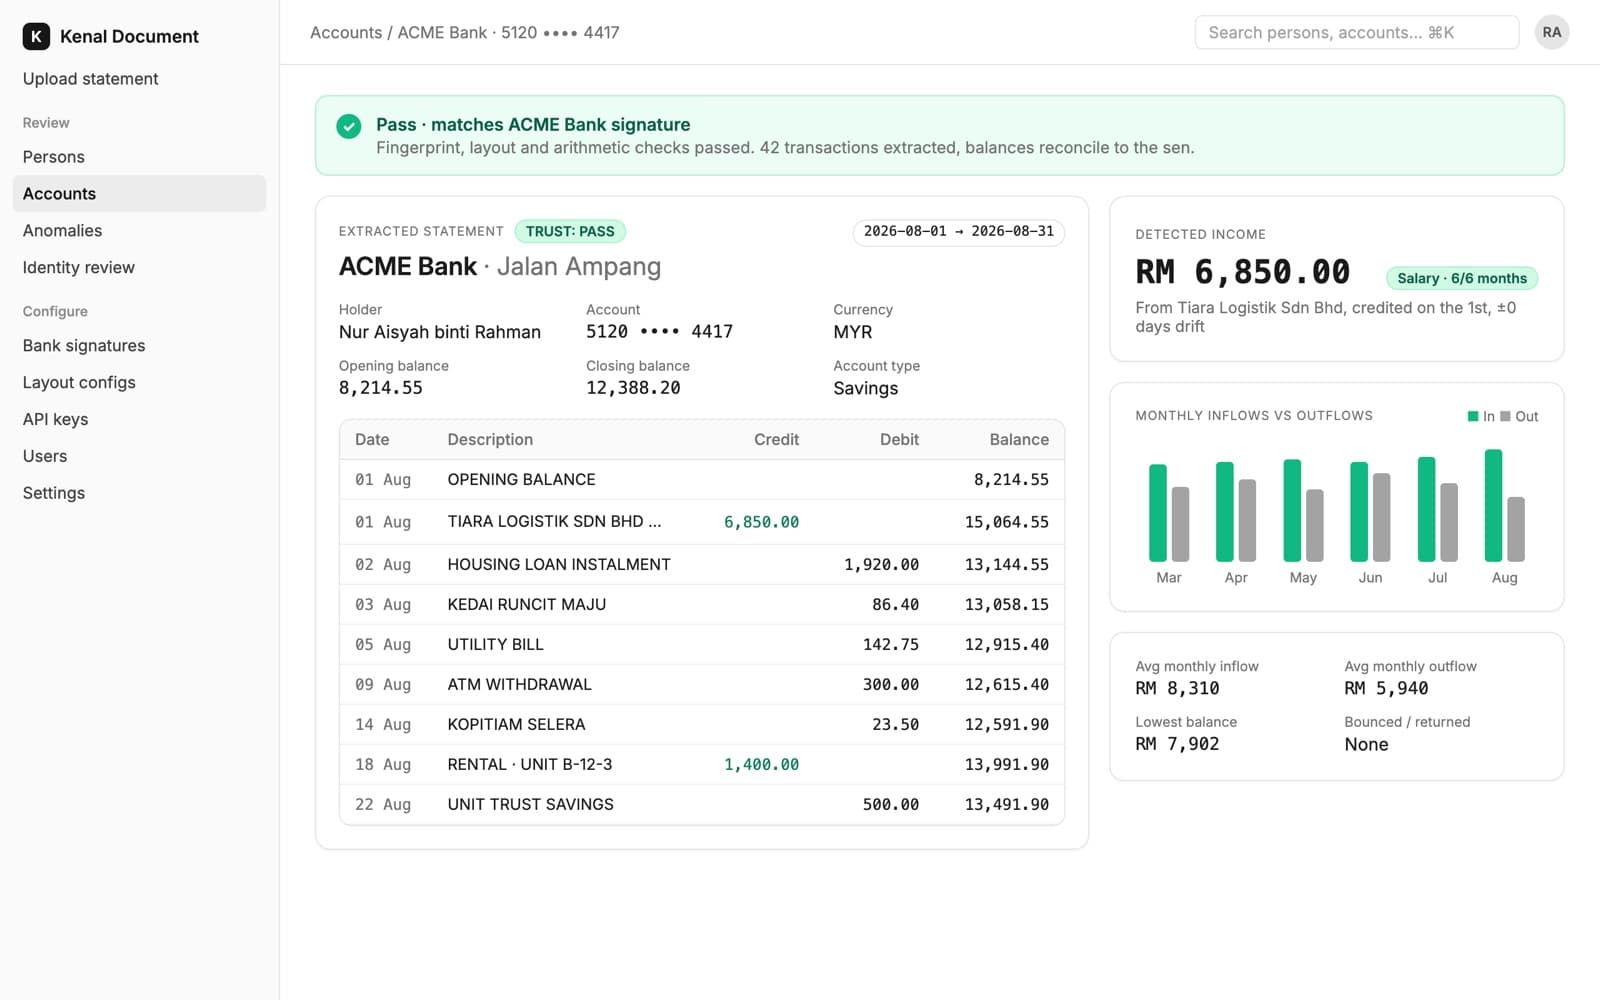Click the gray Out legend swatch

(1505, 417)
